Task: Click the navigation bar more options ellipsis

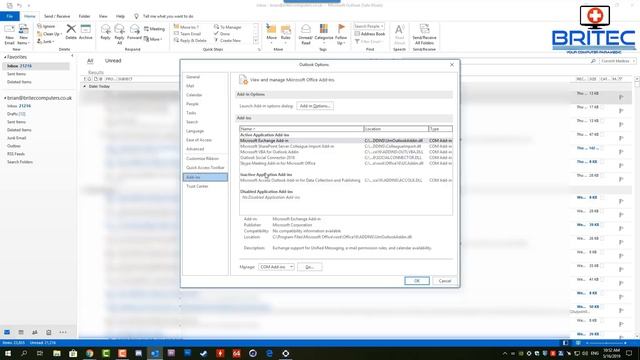Action: coord(63,332)
